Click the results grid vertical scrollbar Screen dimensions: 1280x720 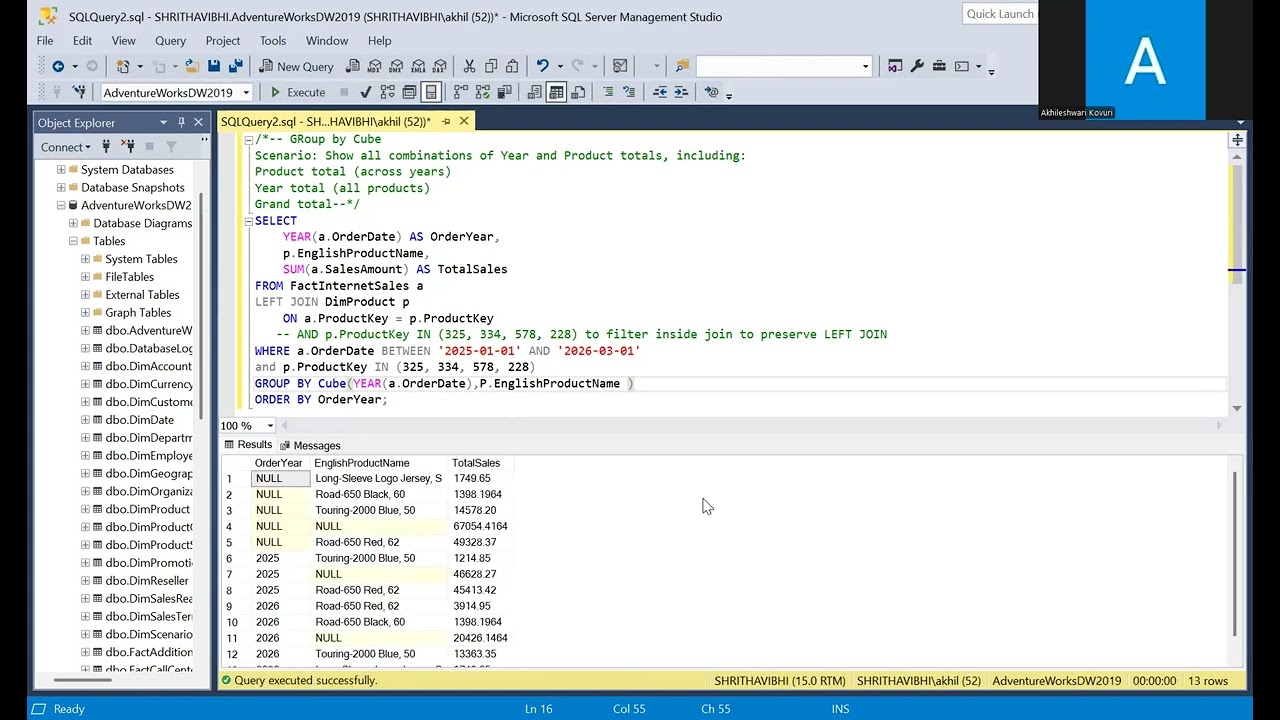[x=1237, y=553]
